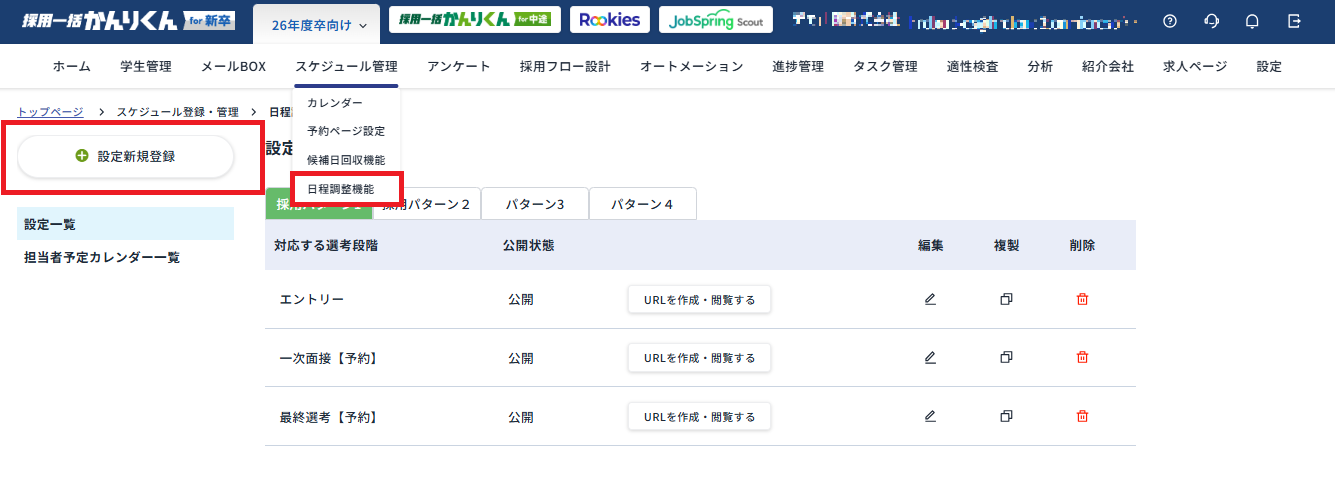1335x485 pixels.
Task: Switch to the パターン４ tab
Action: [x=642, y=204]
